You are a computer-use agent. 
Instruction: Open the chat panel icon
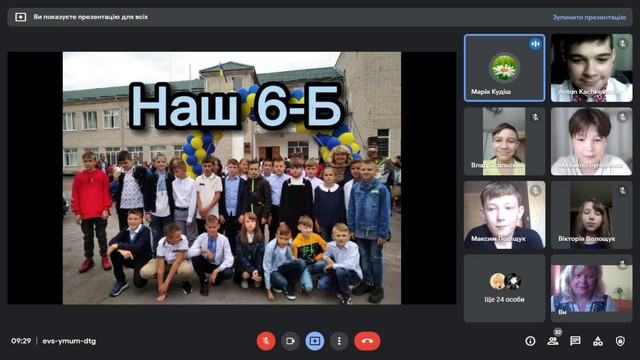coord(575,341)
